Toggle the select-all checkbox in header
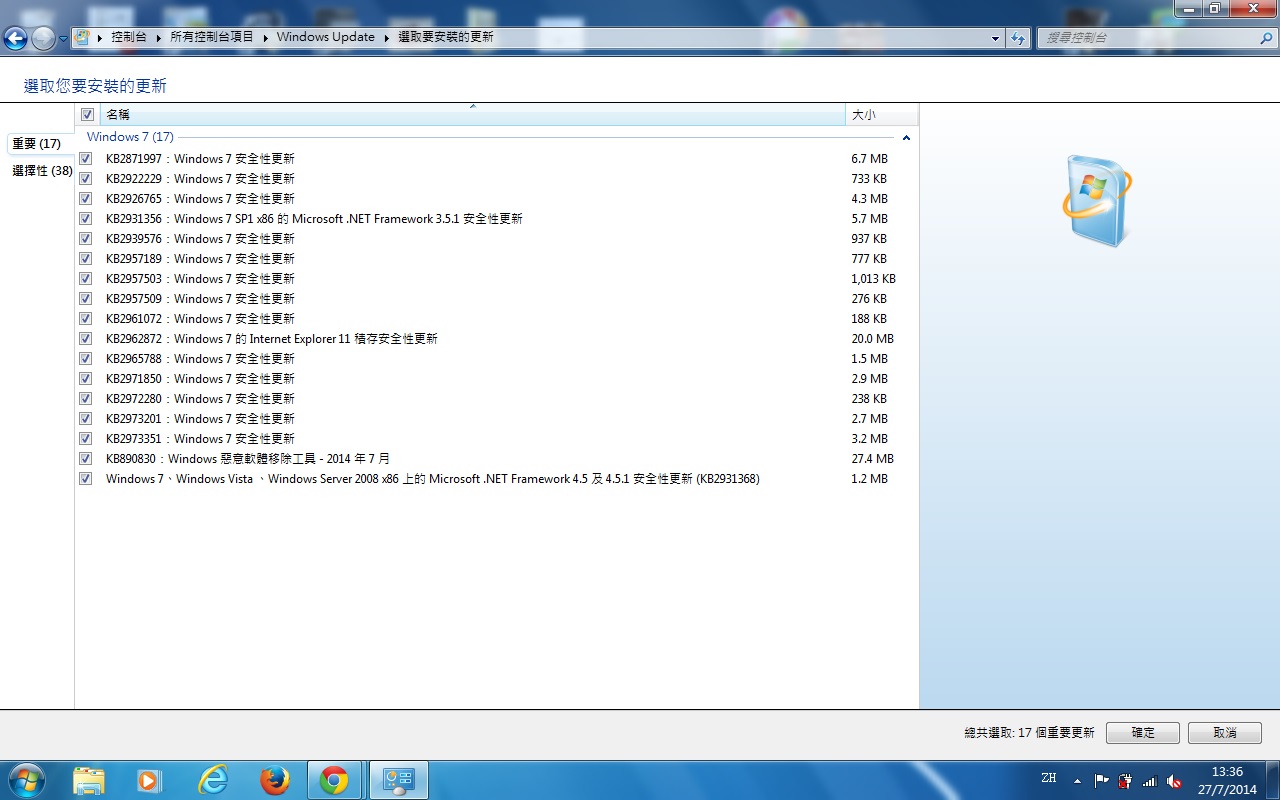The image size is (1280, 800). tap(87, 115)
